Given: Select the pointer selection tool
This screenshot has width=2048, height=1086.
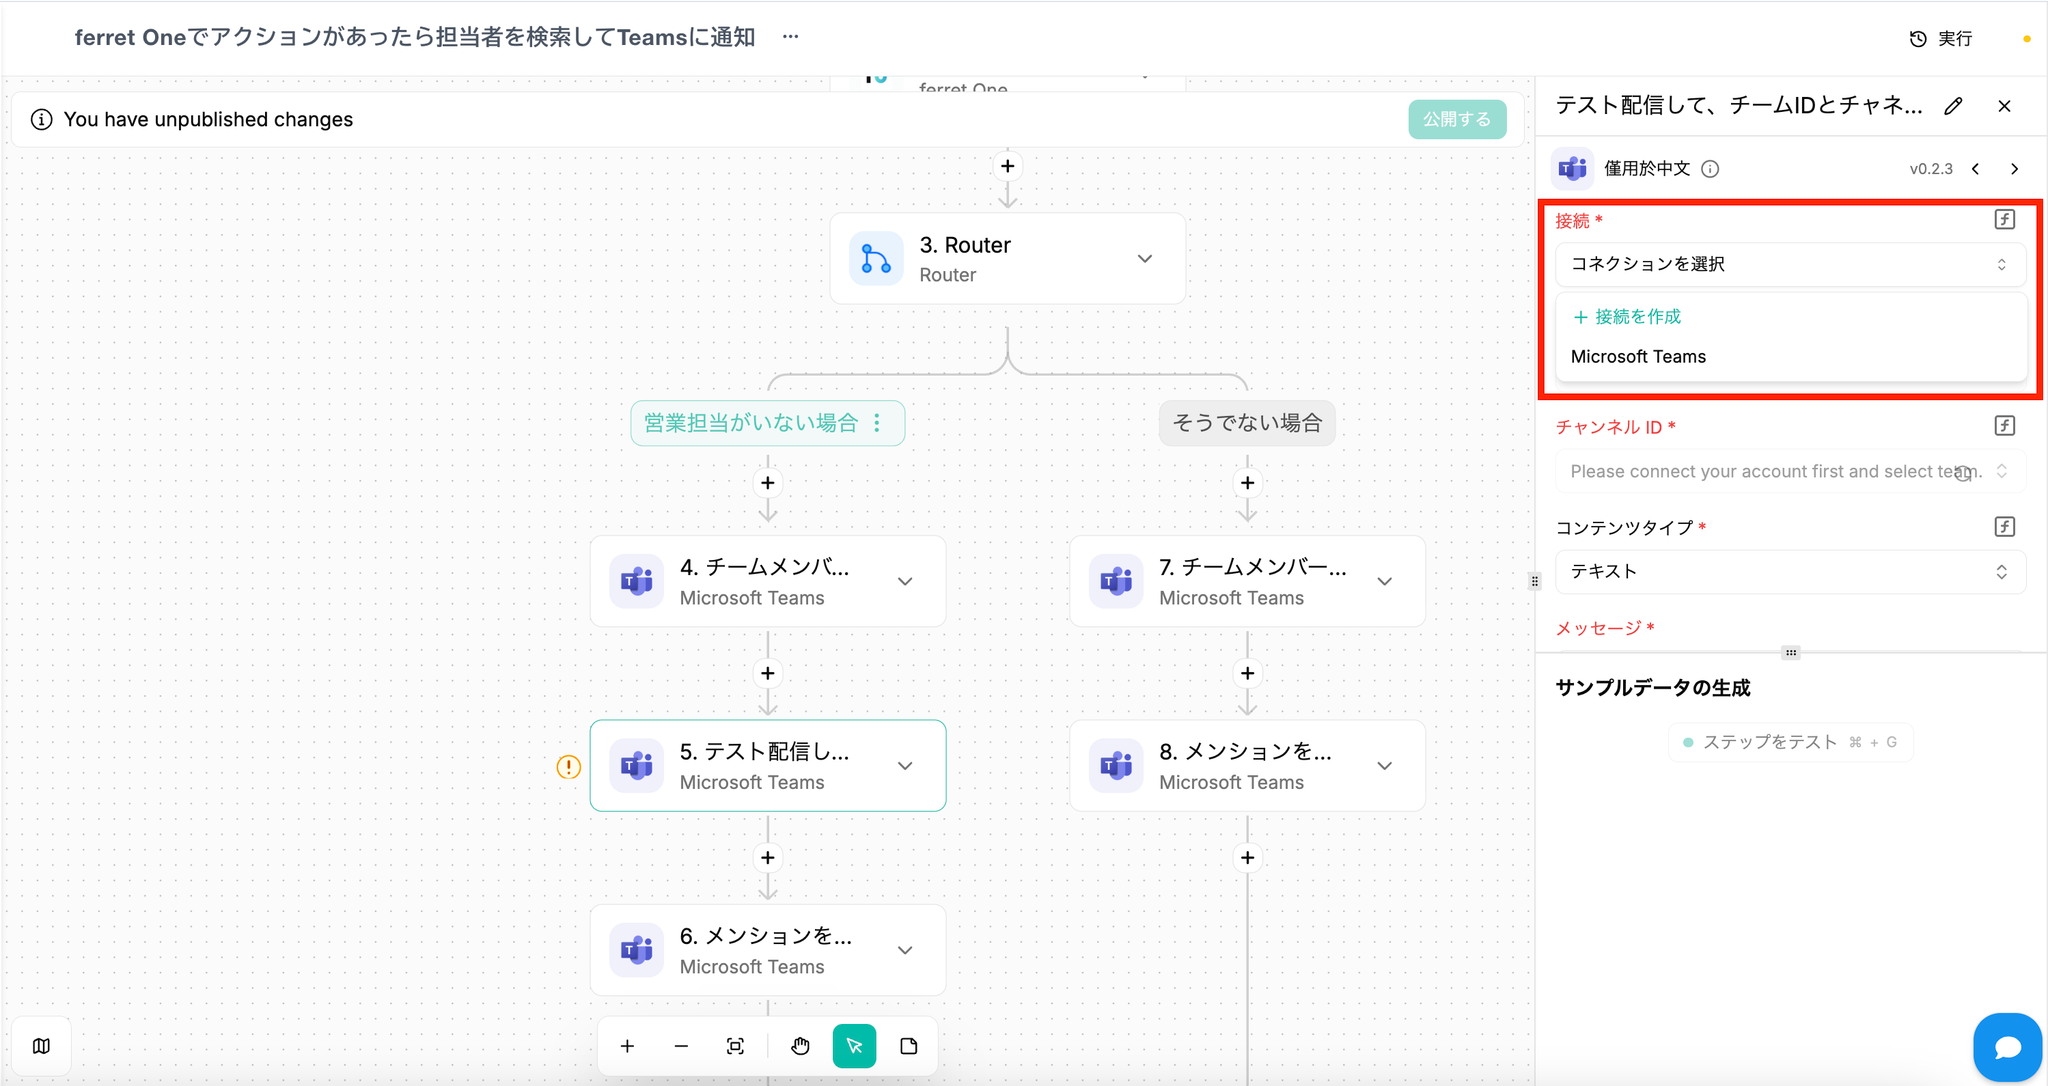Looking at the screenshot, I should (x=854, y=1046).
